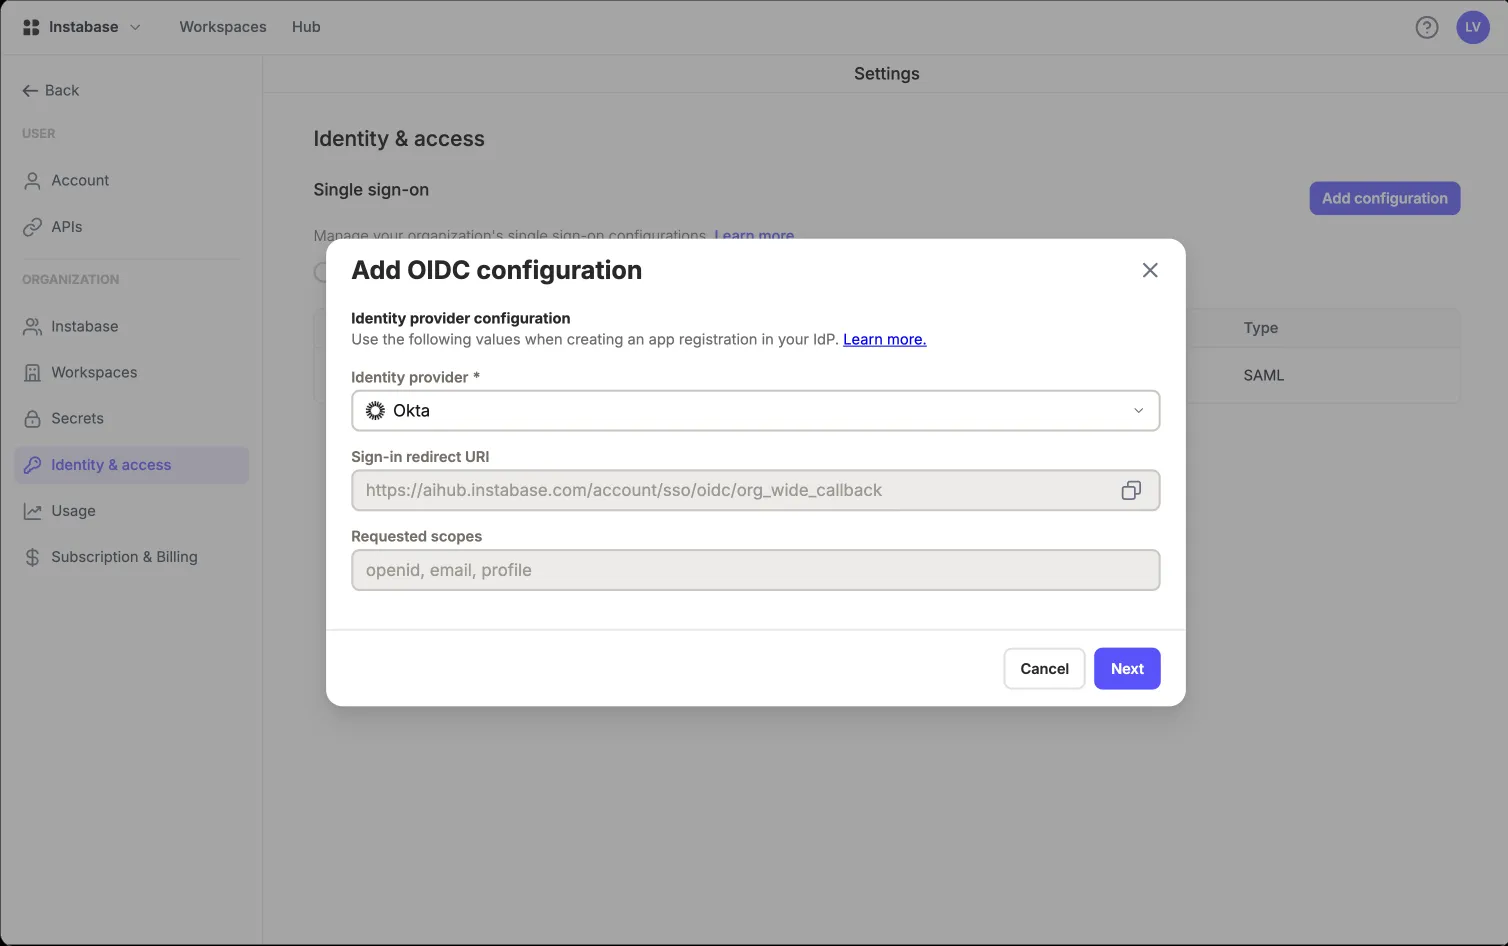Viewport: 1508px width, 946px height.
Task: Click the Okta logo in provider field
Action: [375, 410]
